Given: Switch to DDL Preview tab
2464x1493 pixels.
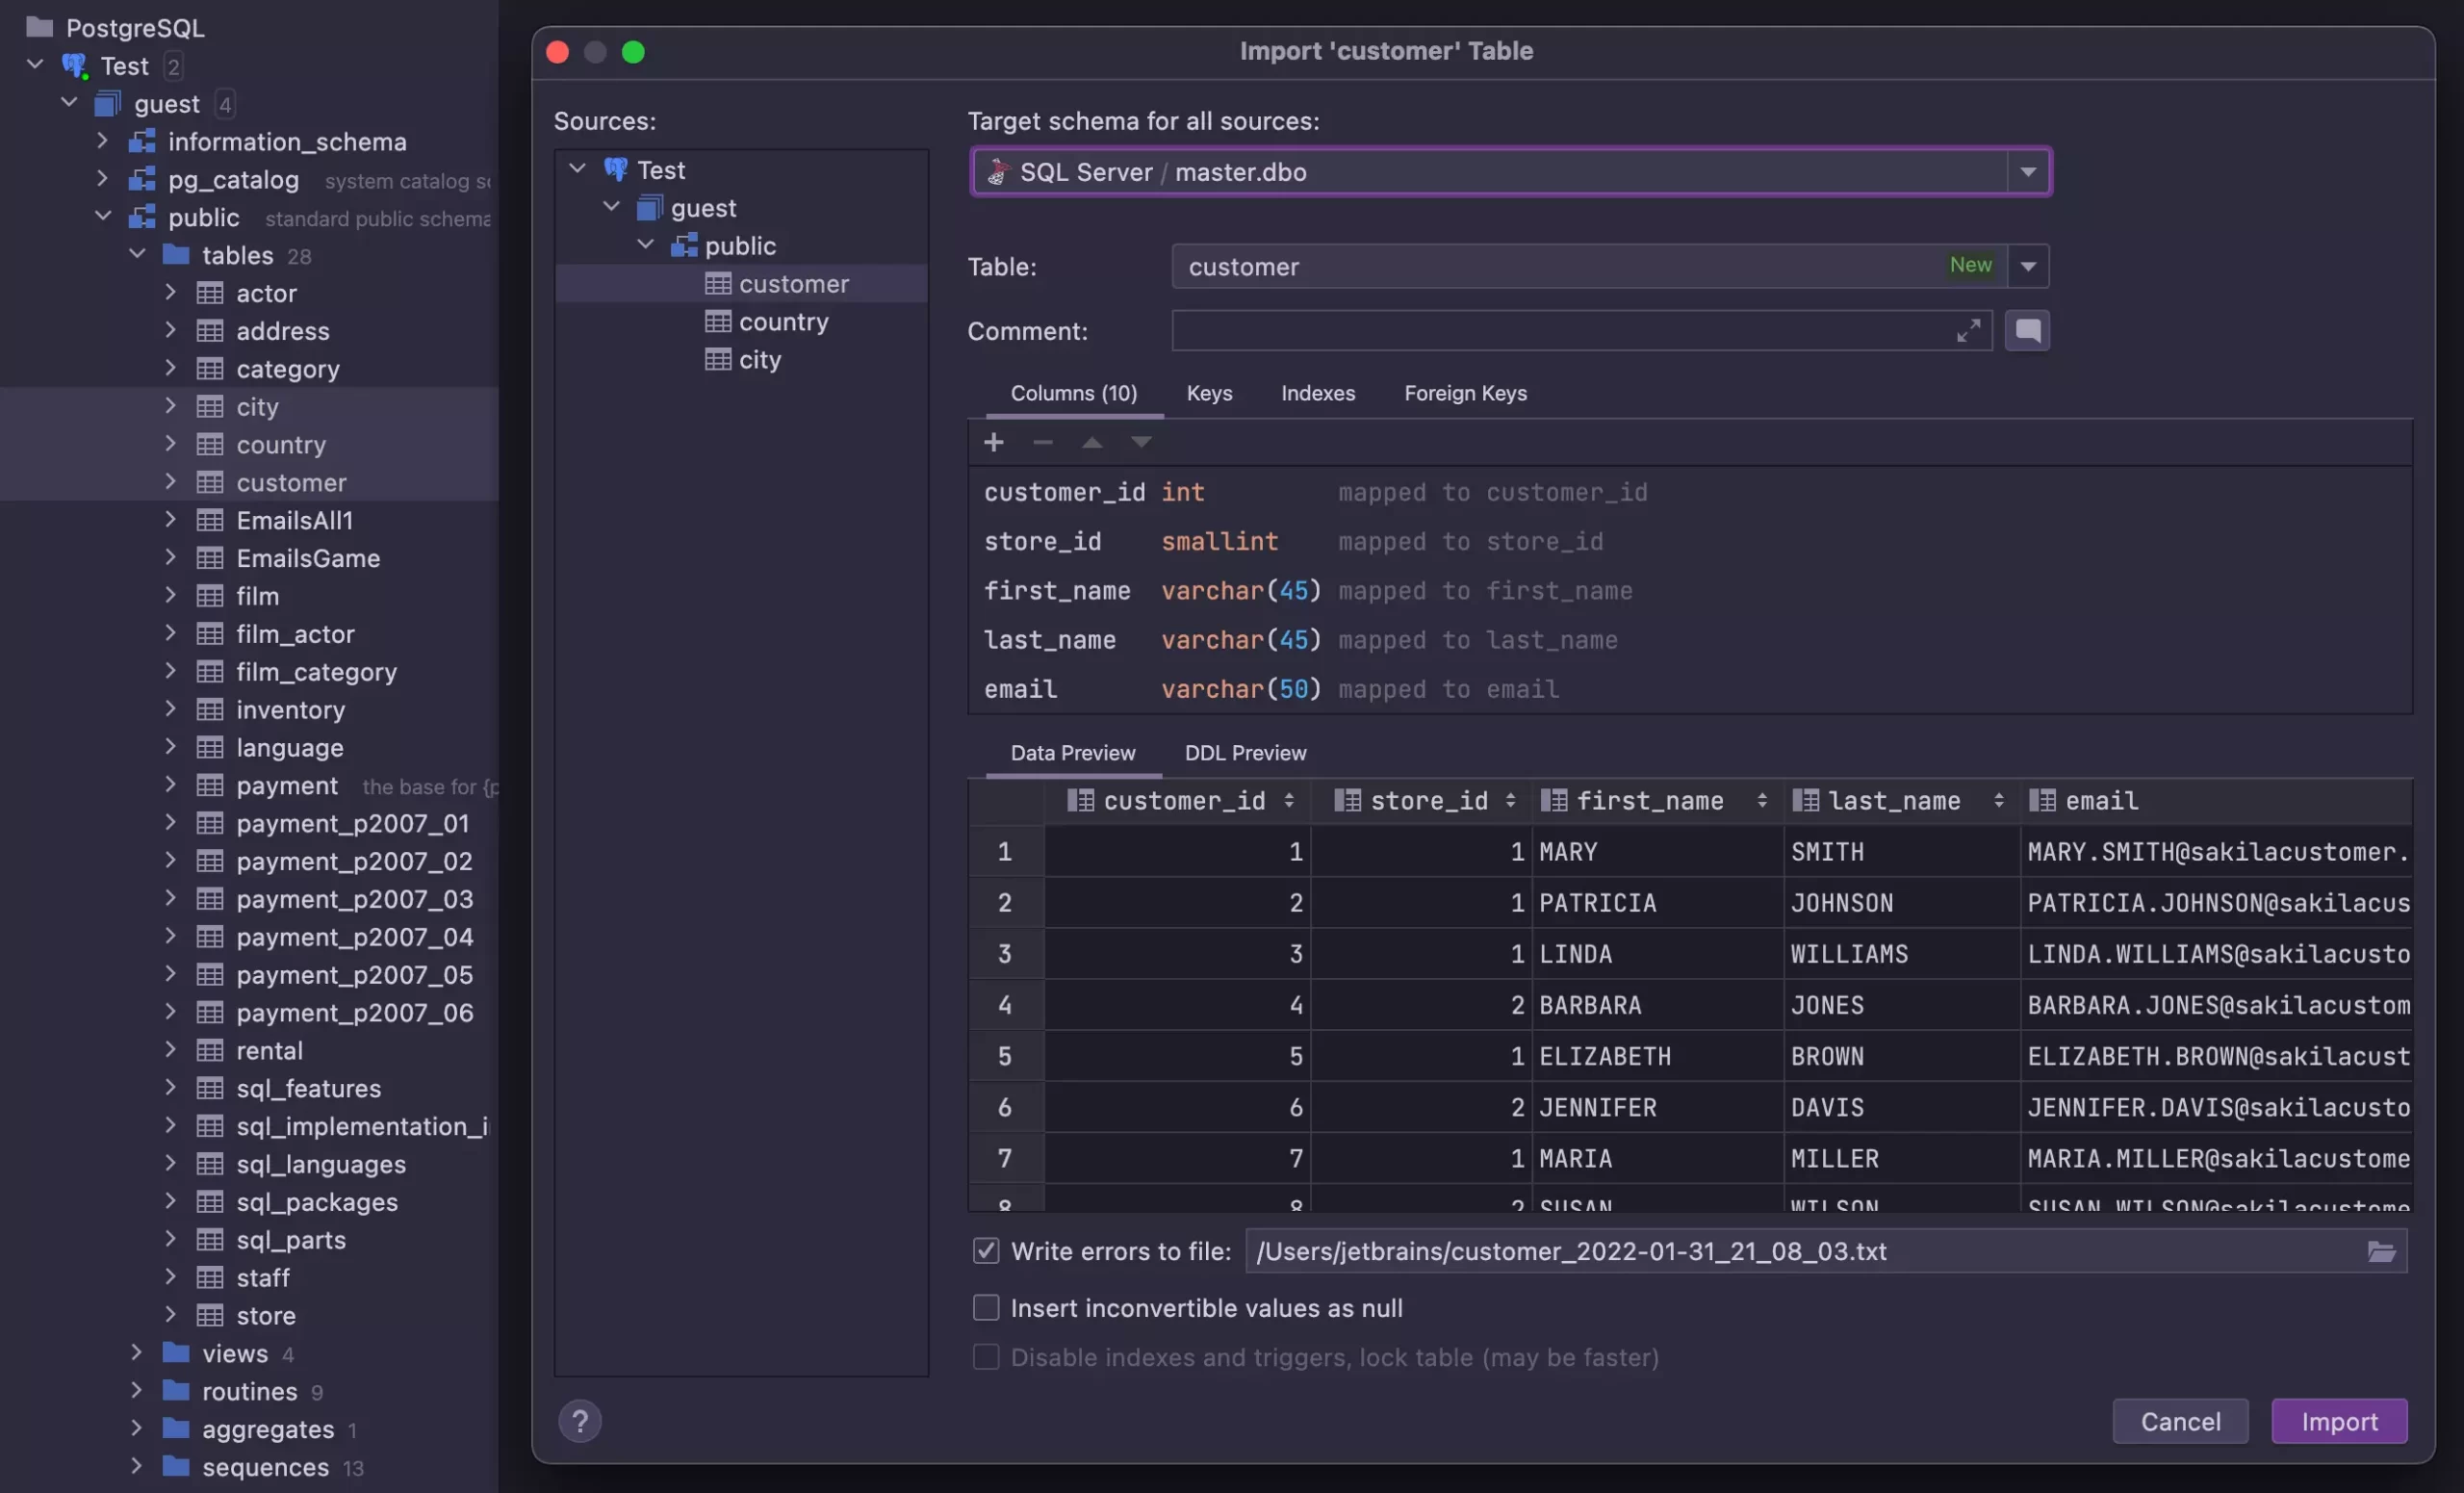Looking at the screenshot, I should tap(1245, 752).
